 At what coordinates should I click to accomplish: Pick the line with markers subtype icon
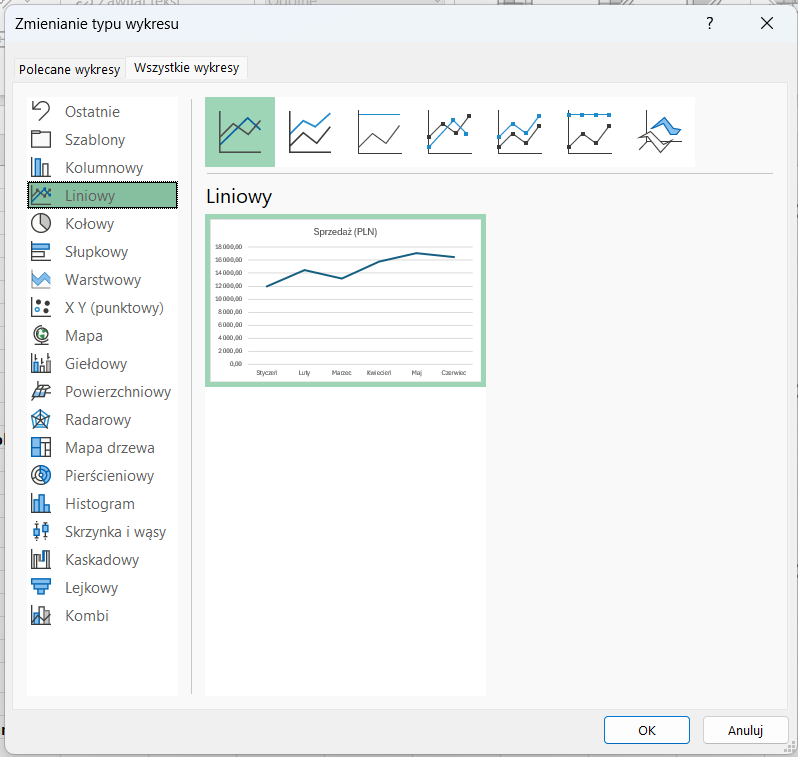coord(450,132)
